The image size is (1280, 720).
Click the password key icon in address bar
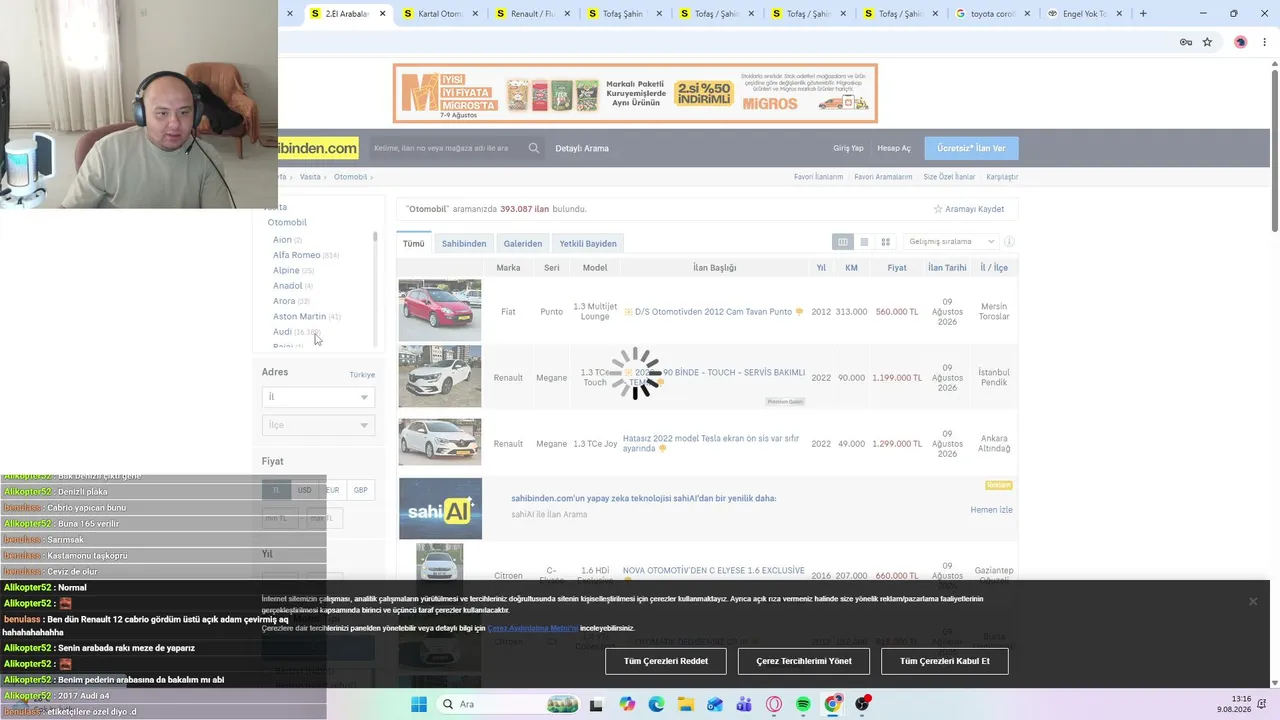[1185, 42]
